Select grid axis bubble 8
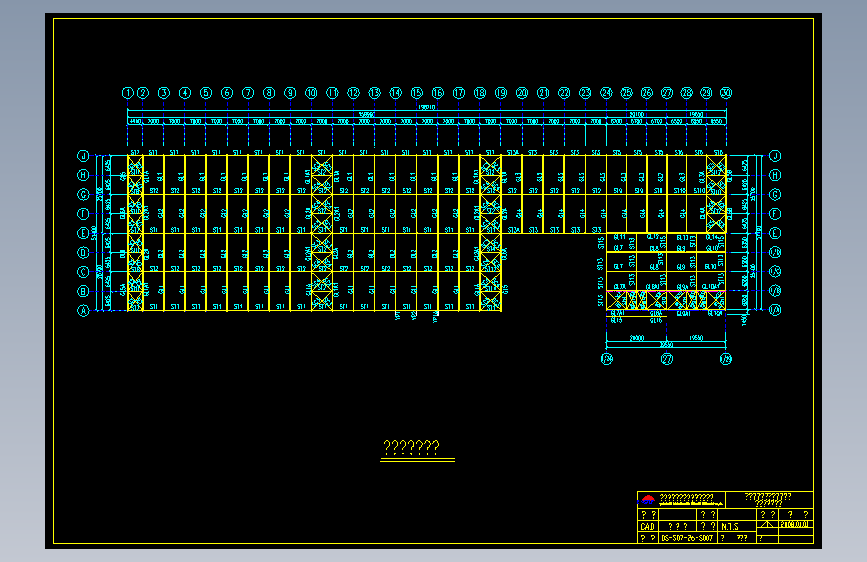The width and height of the screenshot is (867, 562). pyautogui.click(x=269, y=93)
